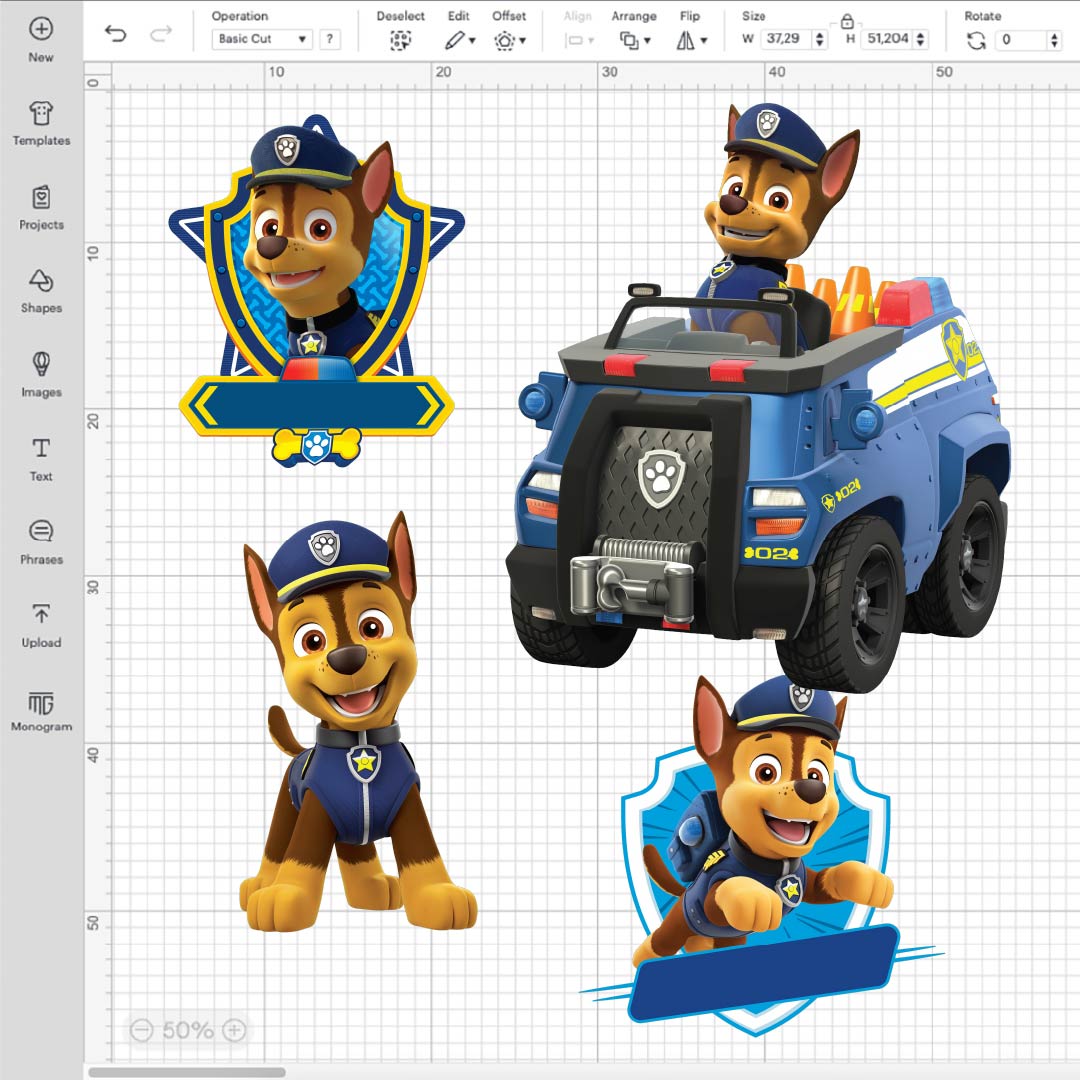Toggle the aspect ratio lock icon
Image resolution: width=1080 pixels, height=1080 pixels.
point(847,21)
